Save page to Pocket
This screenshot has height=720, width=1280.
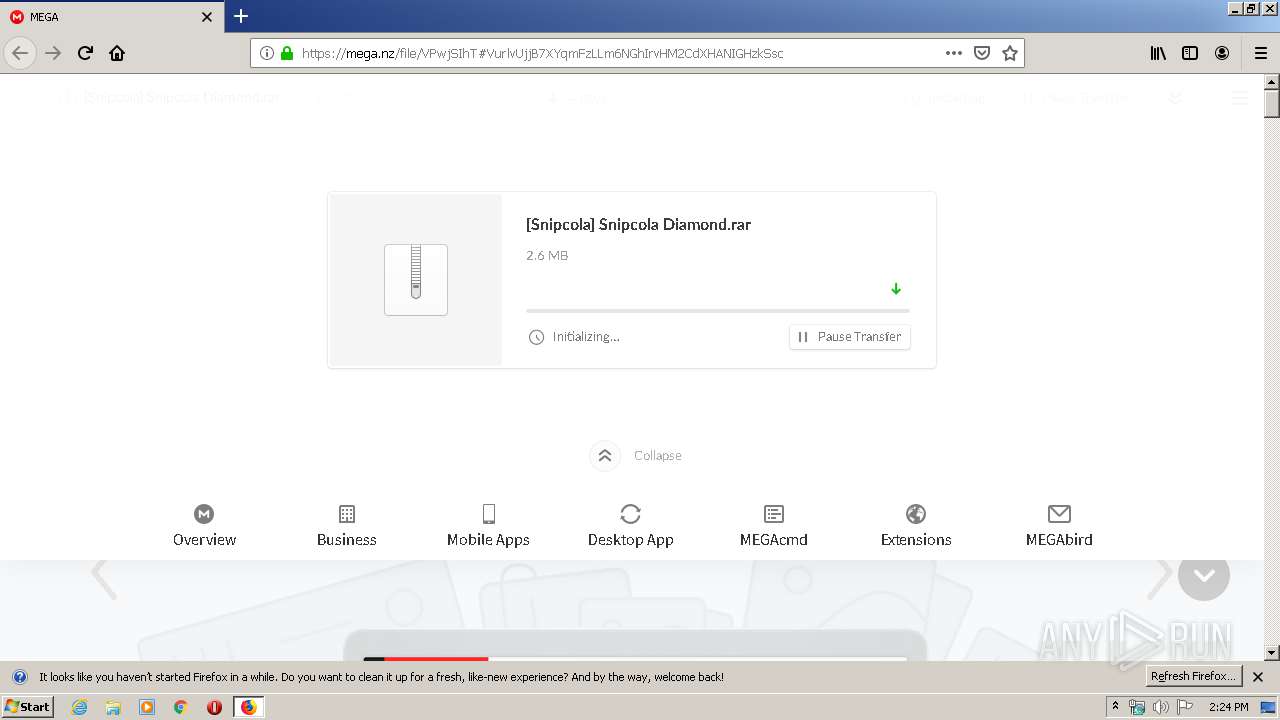(982, 53)
